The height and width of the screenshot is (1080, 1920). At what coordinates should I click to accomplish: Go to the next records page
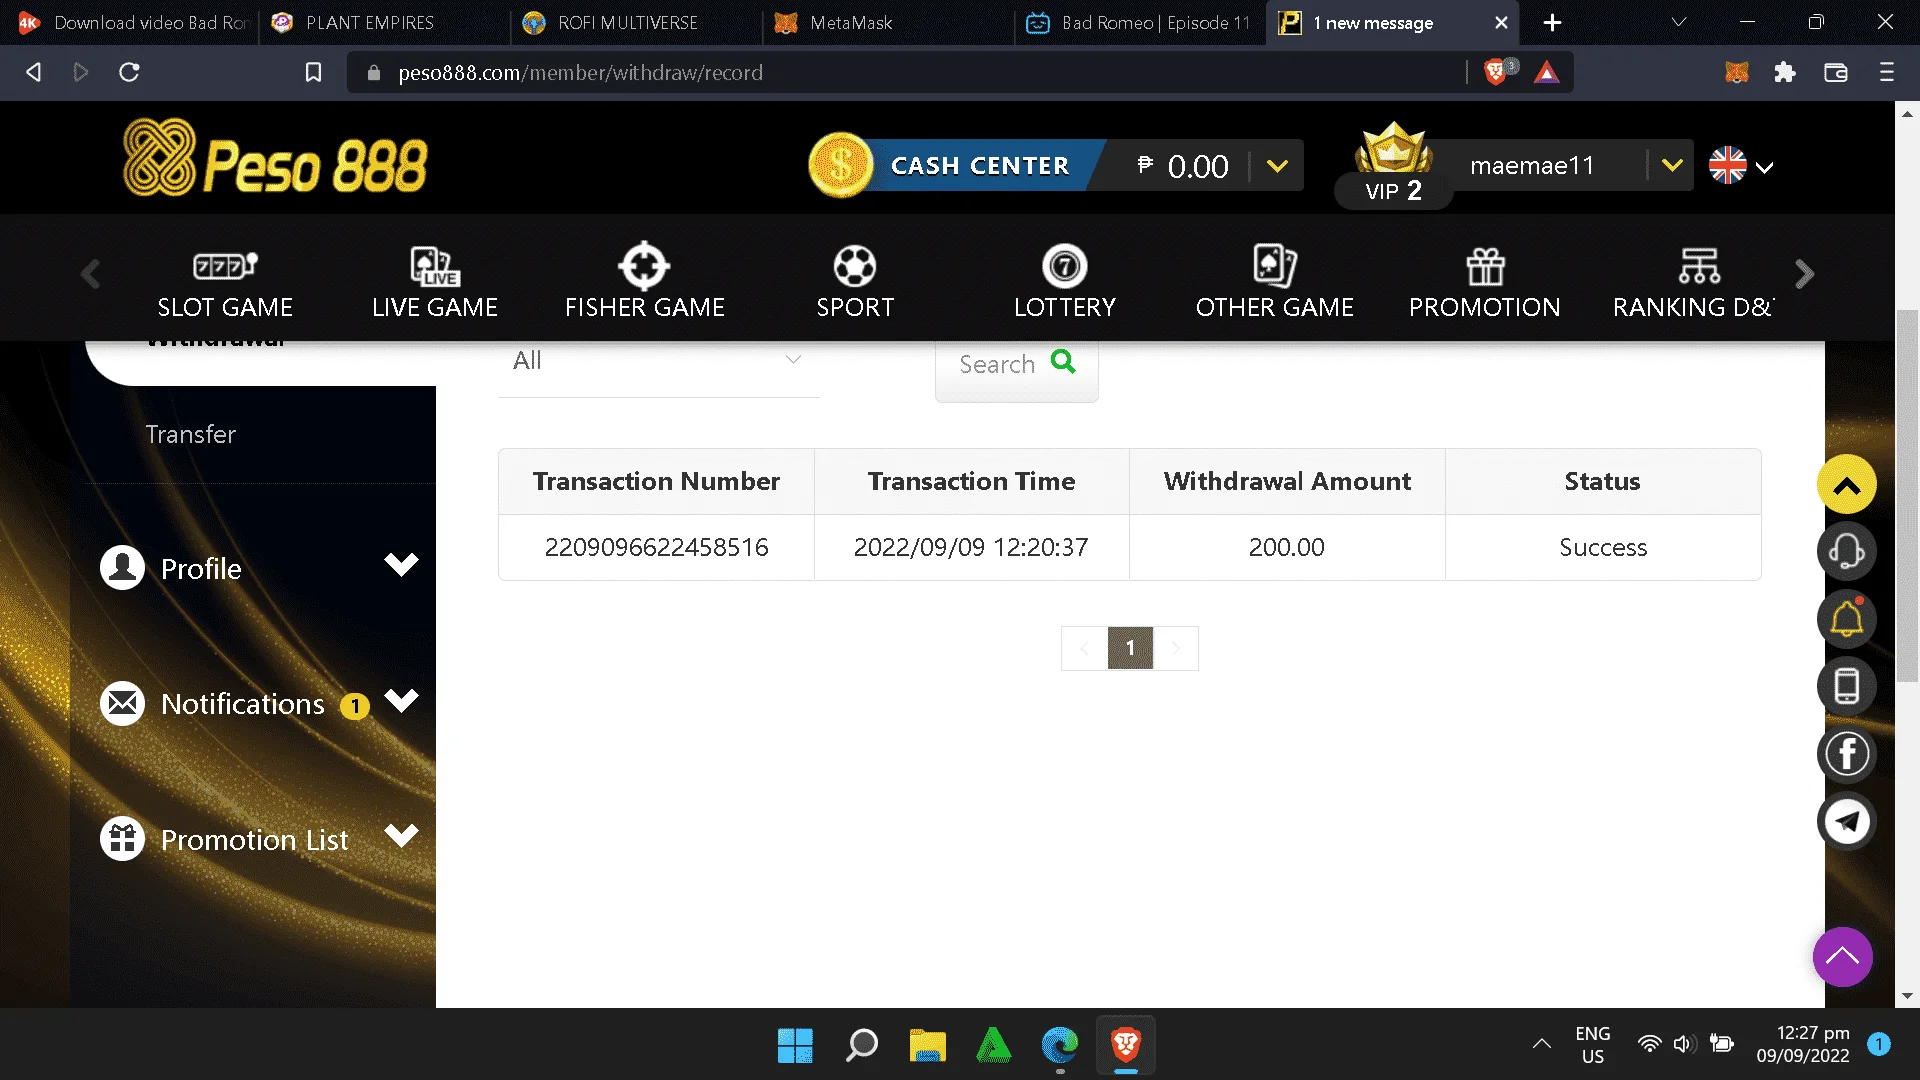point(1176,648)
